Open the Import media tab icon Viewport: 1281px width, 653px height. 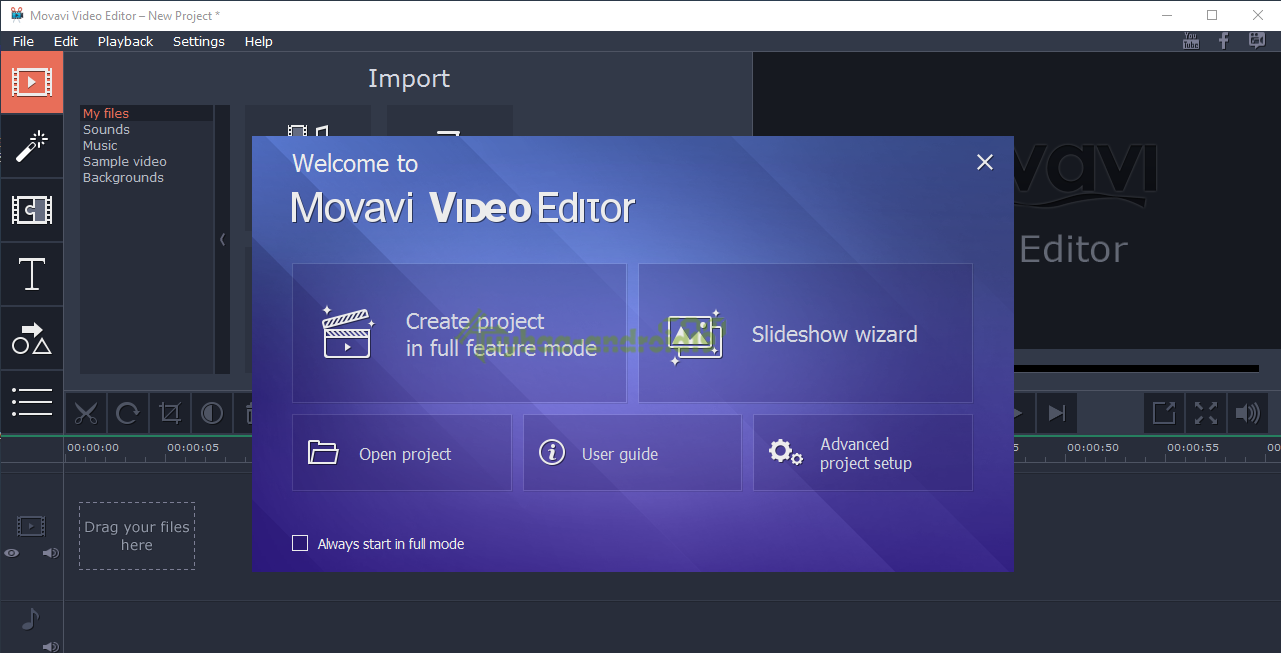coord(32,82)
